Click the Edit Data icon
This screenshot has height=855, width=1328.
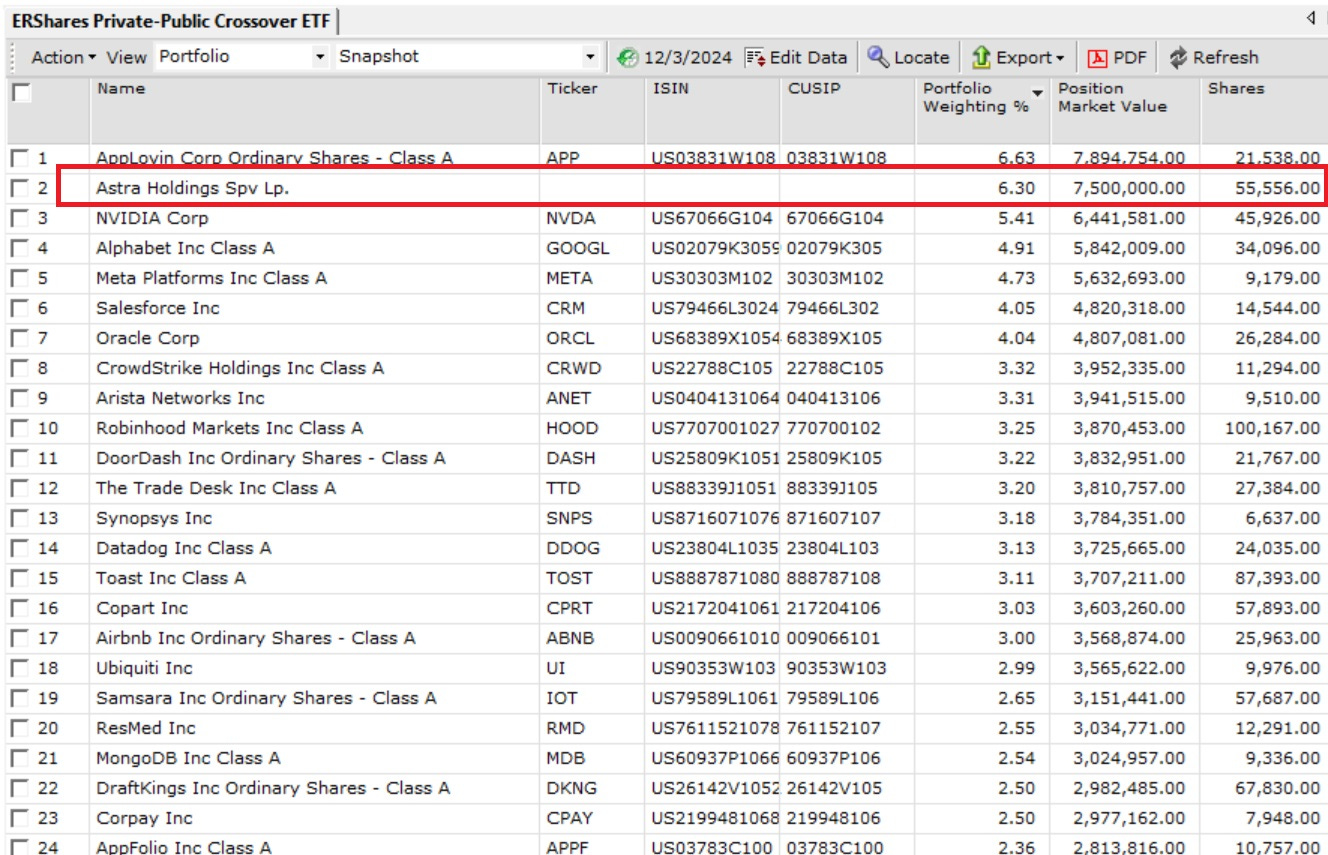(x=755, y=58)
